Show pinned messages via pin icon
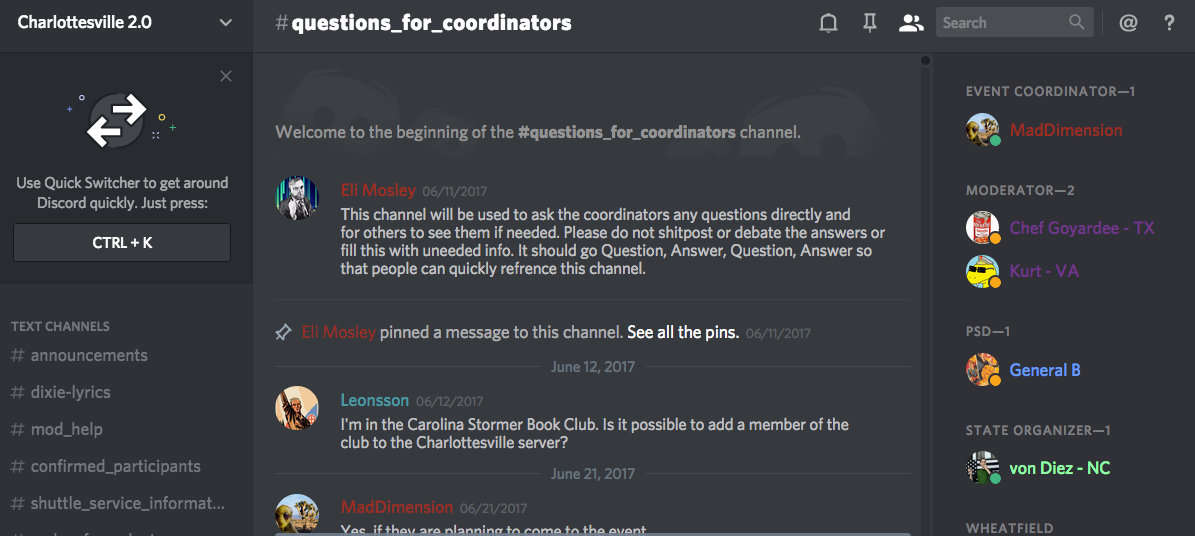Viewport: 1195px width, 536px height. pyautogui.click(x=870, y=23)
